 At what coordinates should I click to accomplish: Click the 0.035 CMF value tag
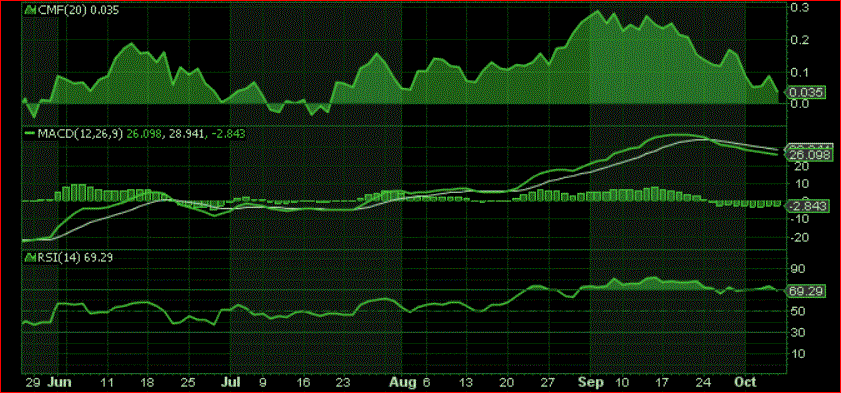807,93
